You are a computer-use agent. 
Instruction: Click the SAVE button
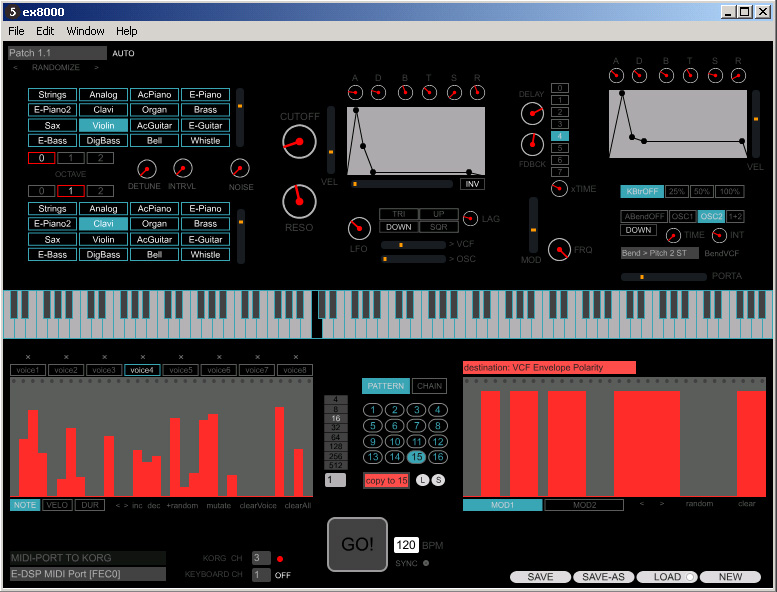(540, 577)
